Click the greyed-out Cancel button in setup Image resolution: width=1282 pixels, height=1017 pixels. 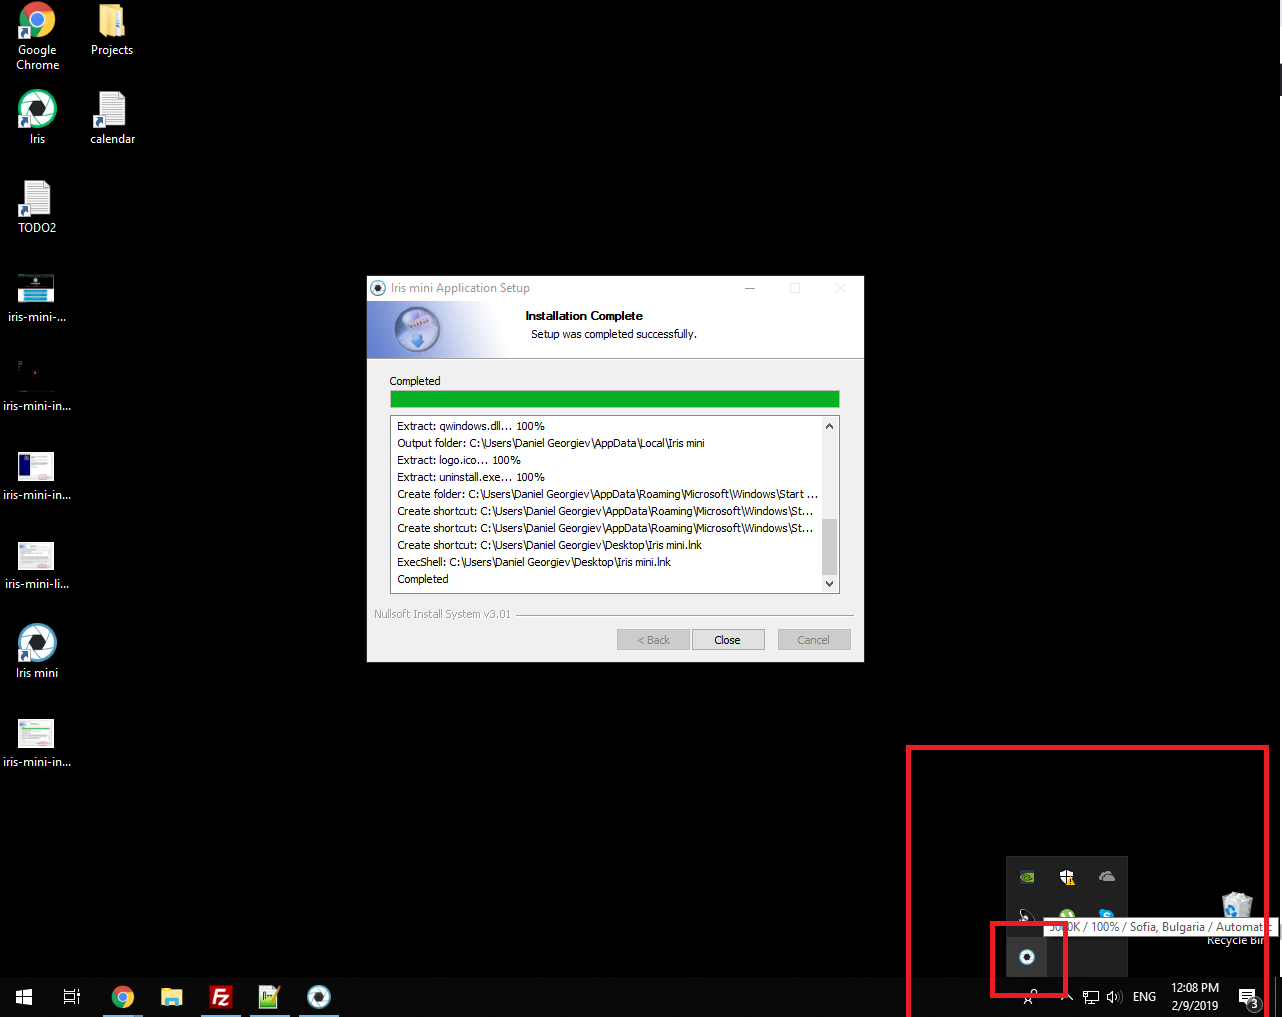click(814, 640)
